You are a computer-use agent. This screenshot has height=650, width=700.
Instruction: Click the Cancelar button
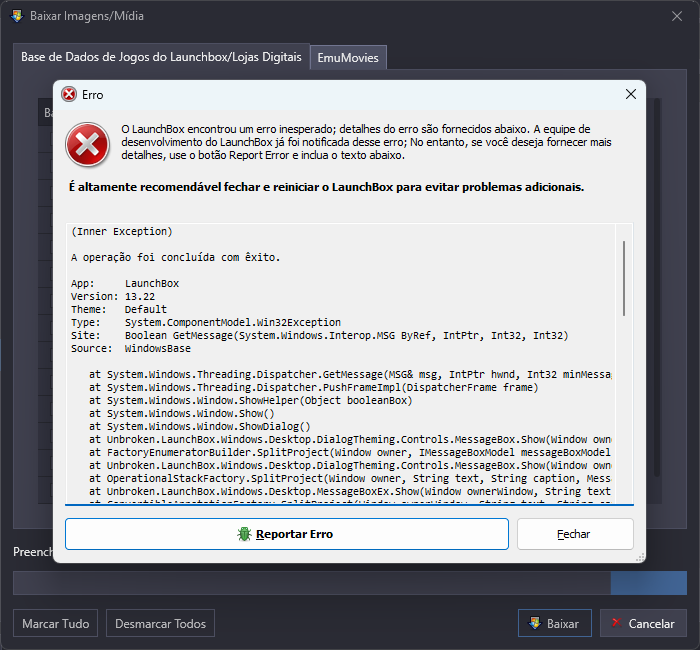[x=643, y=623]
